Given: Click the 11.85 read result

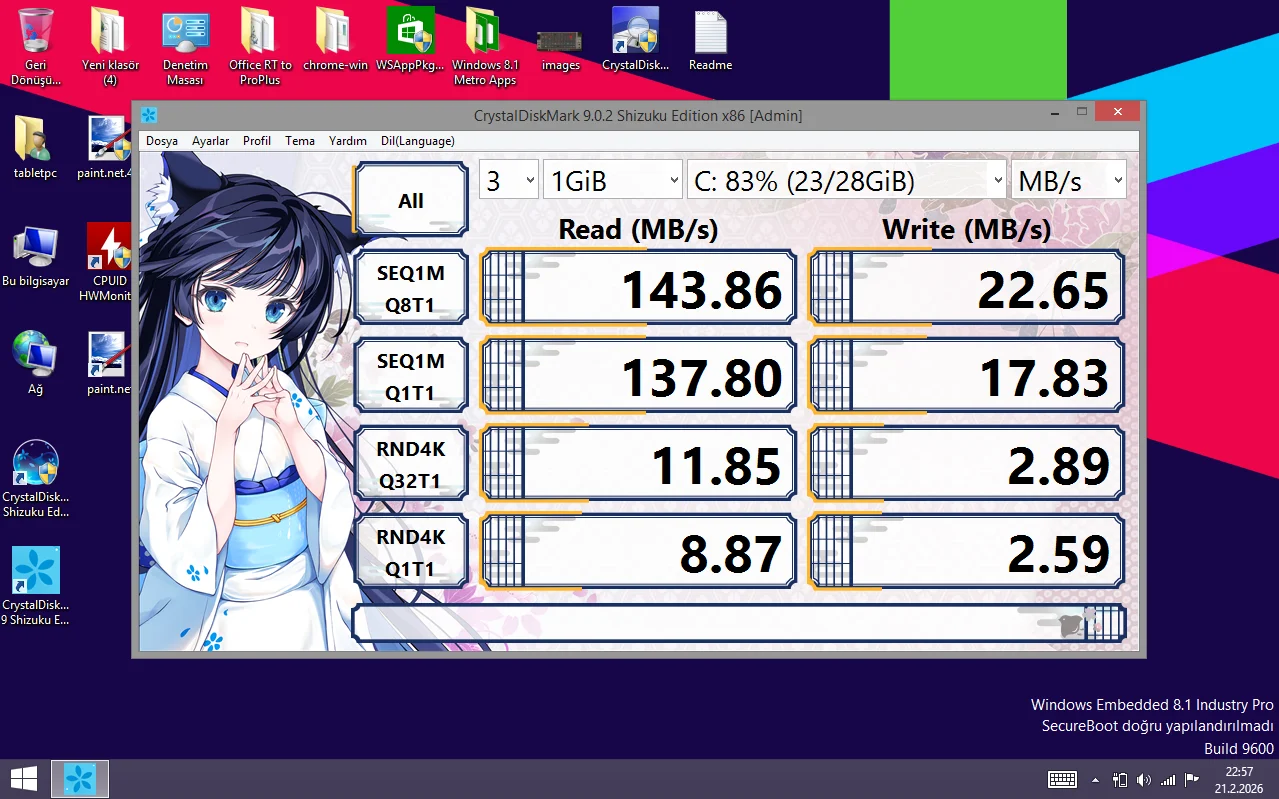Looking at the screenshot, I should pyautogui.click(x=639, y=464).
